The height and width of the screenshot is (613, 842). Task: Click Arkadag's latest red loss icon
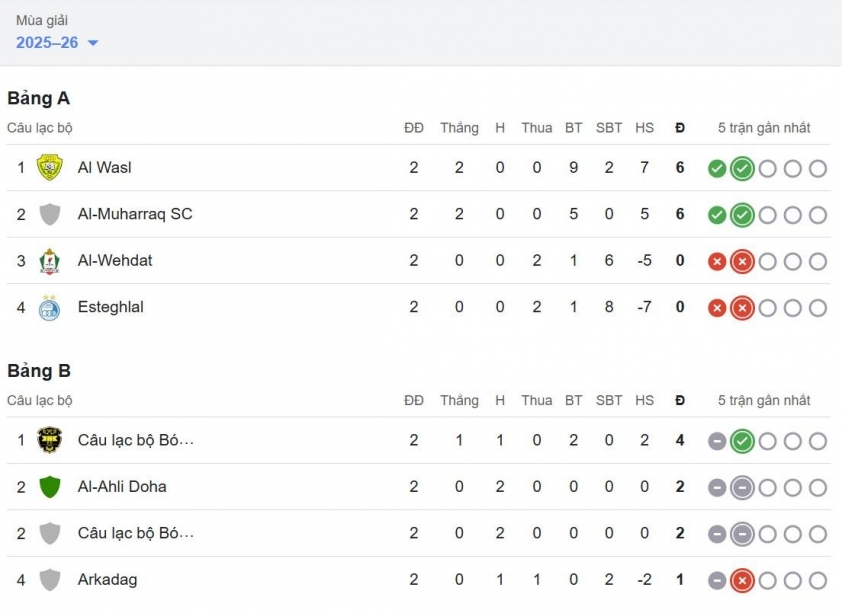coord(742,580)
